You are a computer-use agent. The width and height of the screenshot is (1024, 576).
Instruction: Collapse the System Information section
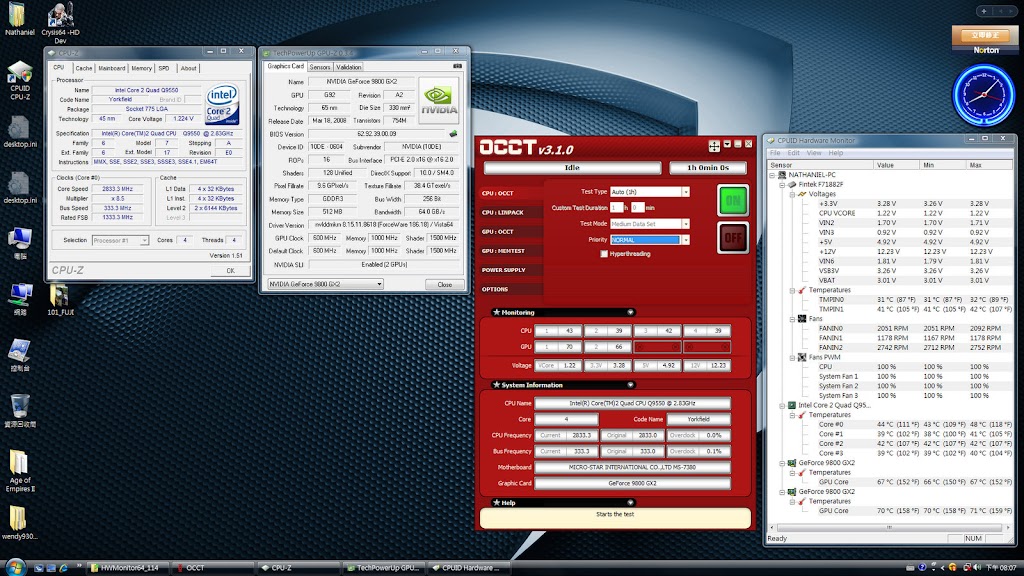click(x=630, y=385)
